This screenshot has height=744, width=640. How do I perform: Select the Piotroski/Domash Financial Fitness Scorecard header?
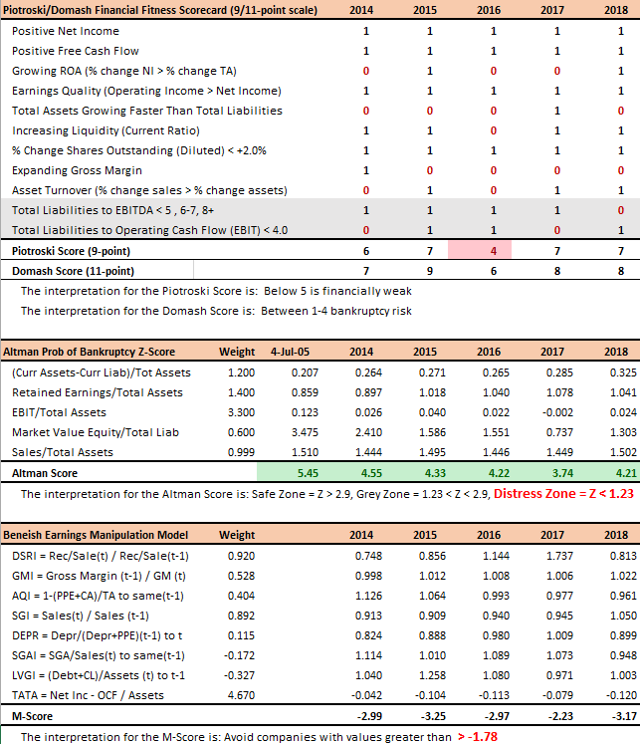[160, 10]
